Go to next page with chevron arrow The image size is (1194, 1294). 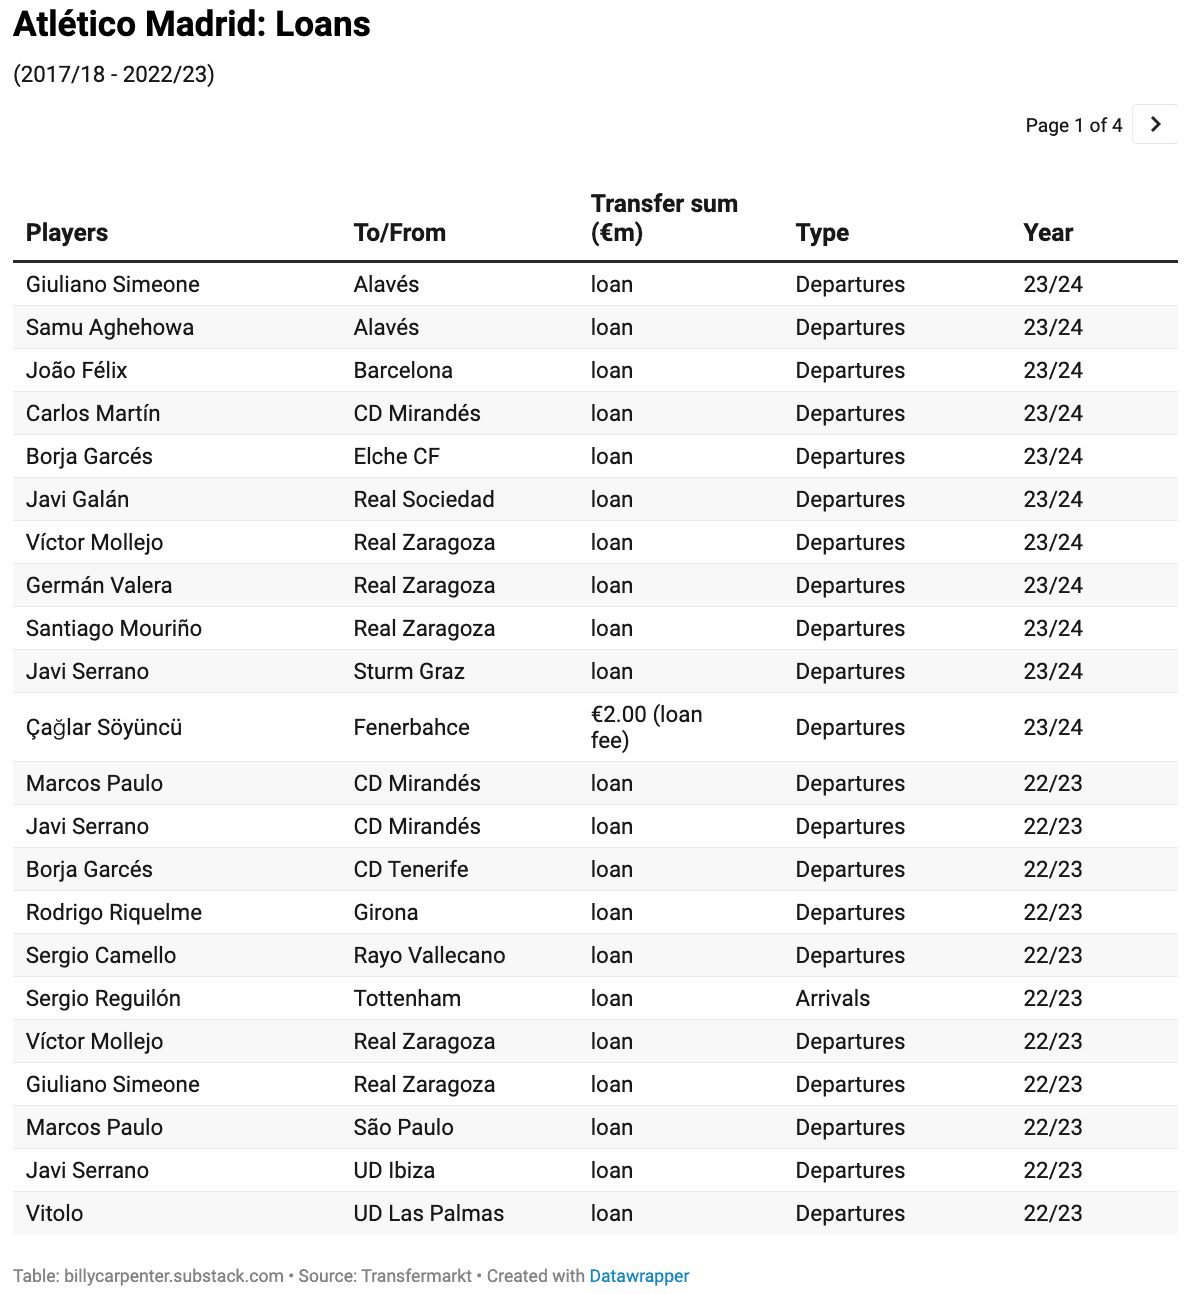coord(1155,124)
